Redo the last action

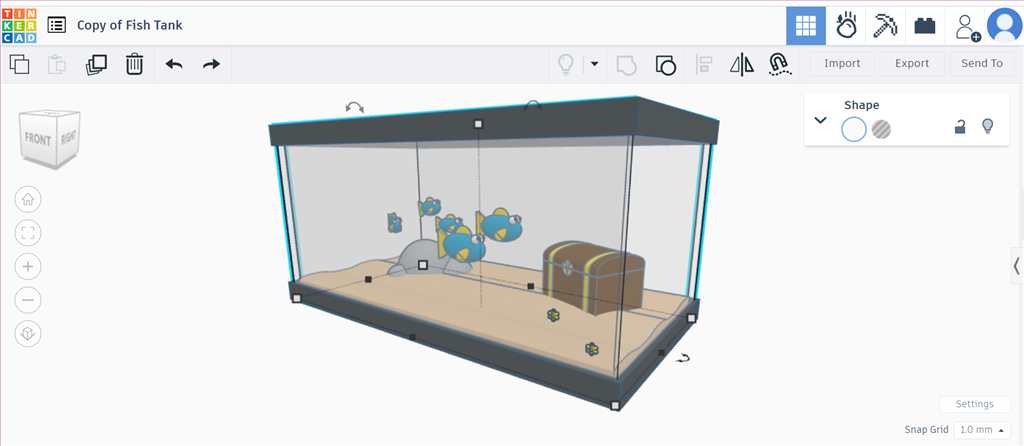click(x=211, y=64)
